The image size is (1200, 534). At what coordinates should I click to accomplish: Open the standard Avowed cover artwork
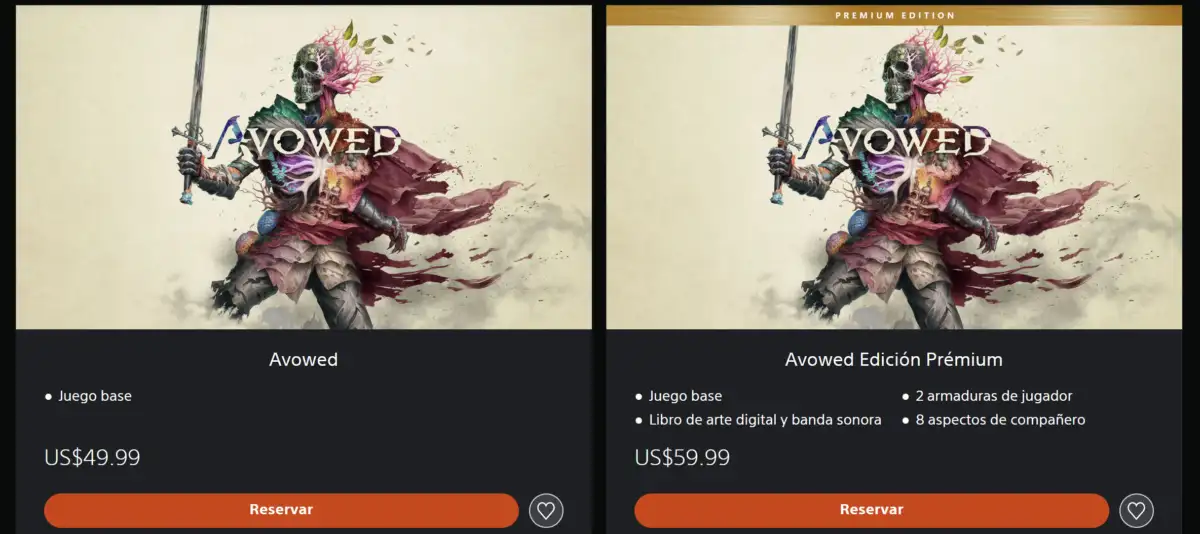coord(304,167)
